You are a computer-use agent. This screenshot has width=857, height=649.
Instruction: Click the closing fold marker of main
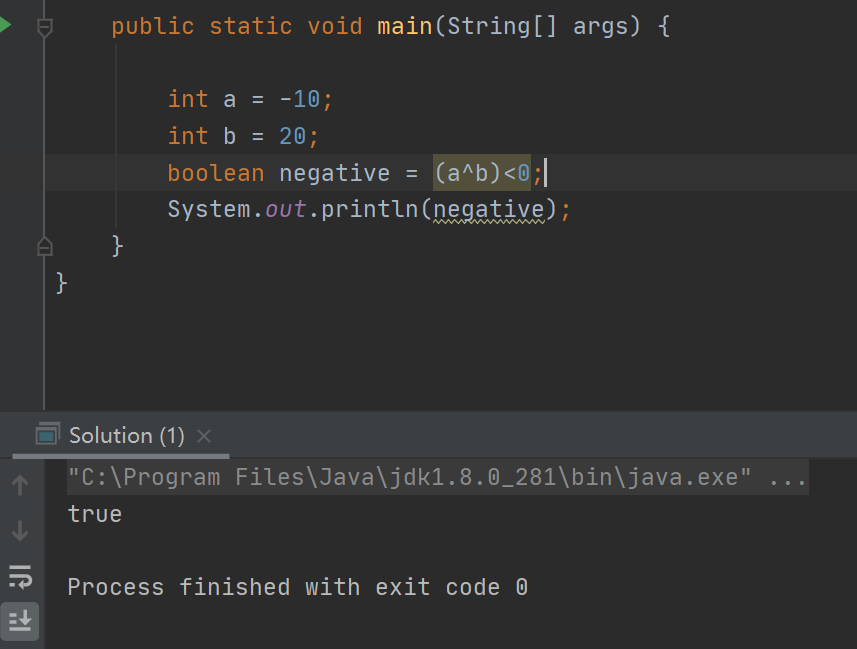pos(44,245)
